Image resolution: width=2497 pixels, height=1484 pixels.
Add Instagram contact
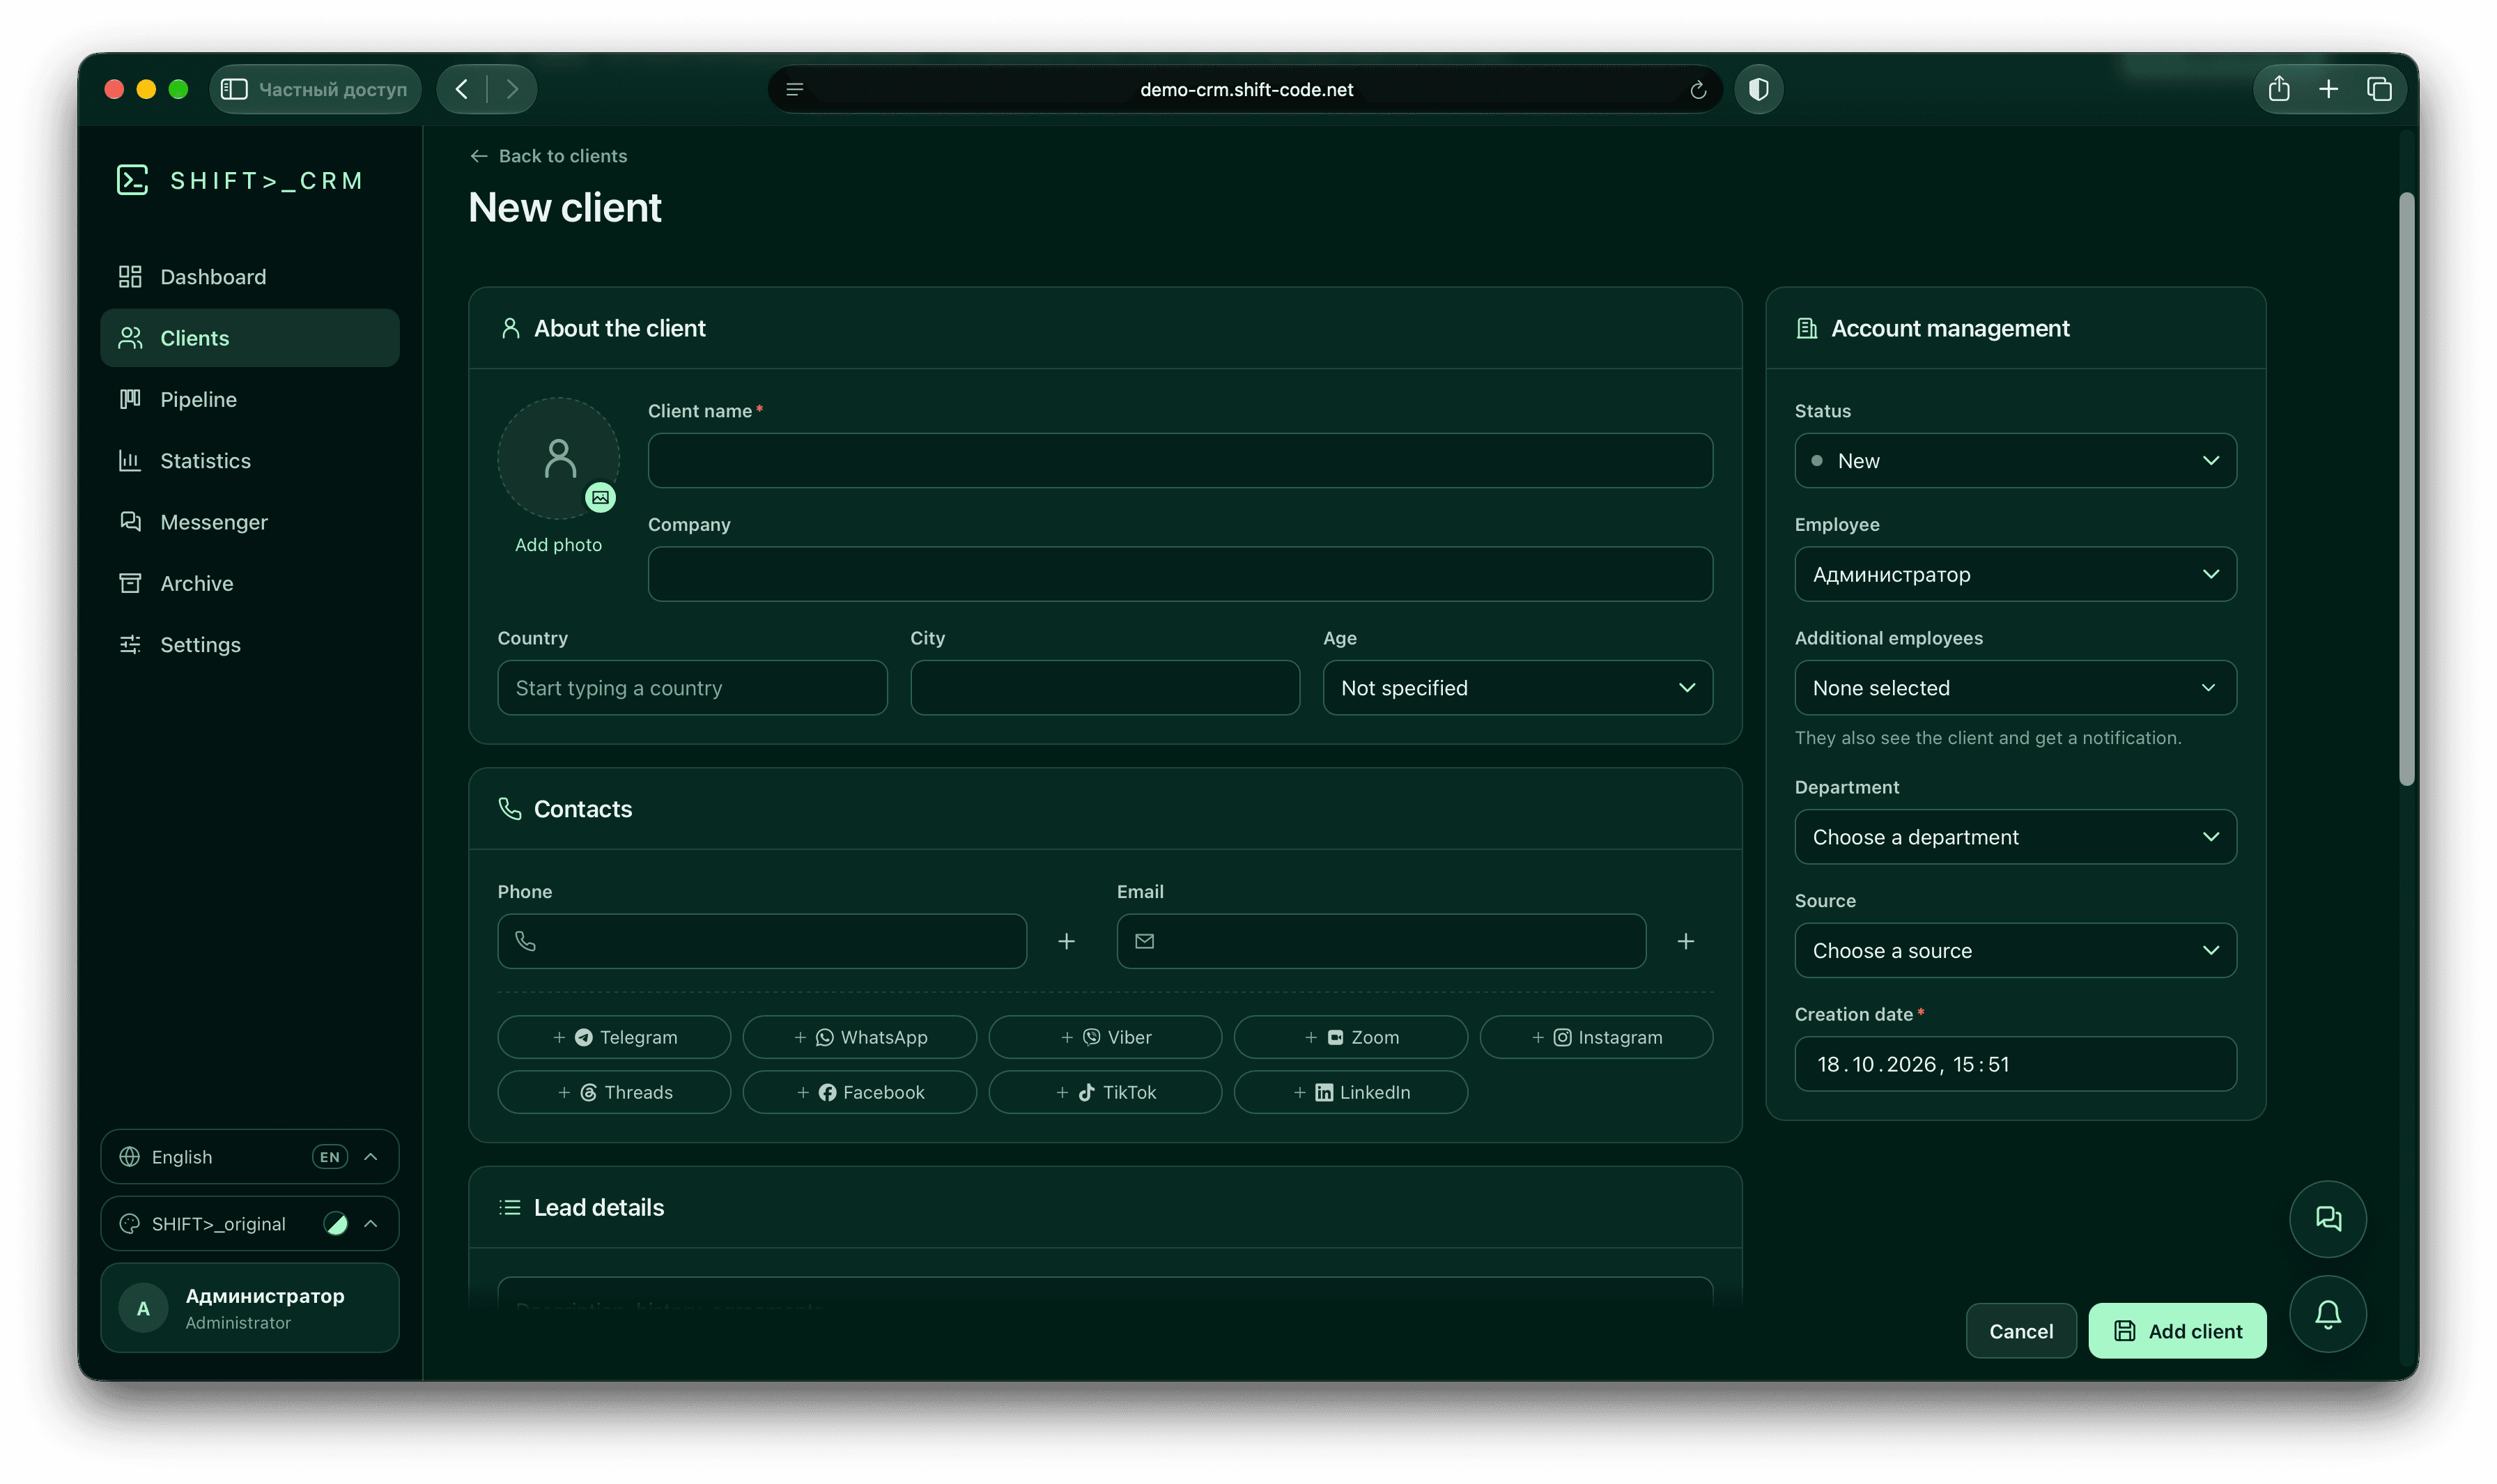pos(1596,1037)
